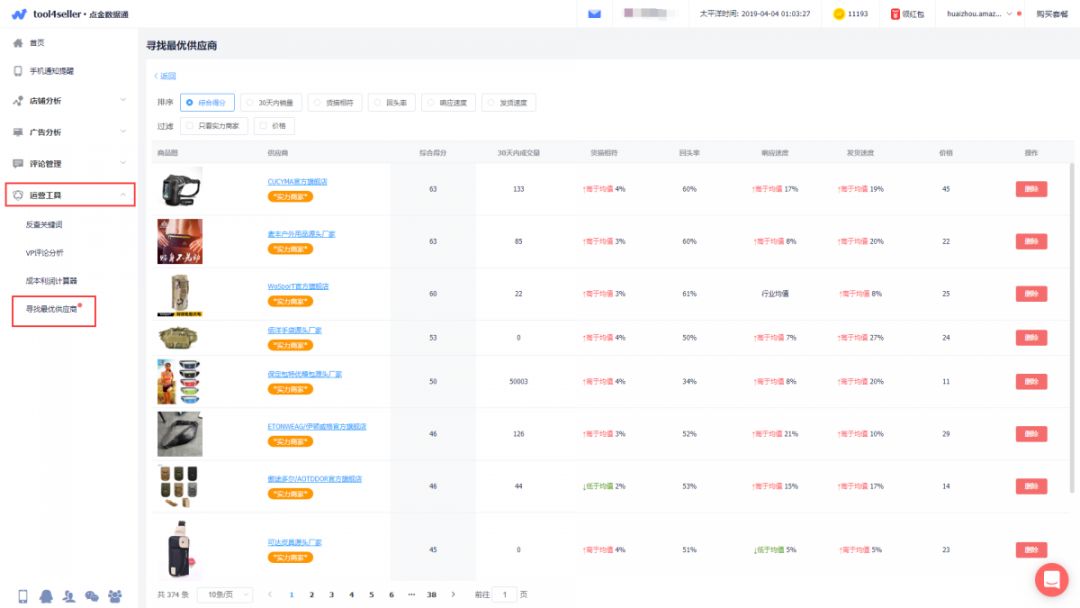Delete the AOTDDOR supplier row
Viewport: 1080px width, 608px height.
[x=1031, y=486]
